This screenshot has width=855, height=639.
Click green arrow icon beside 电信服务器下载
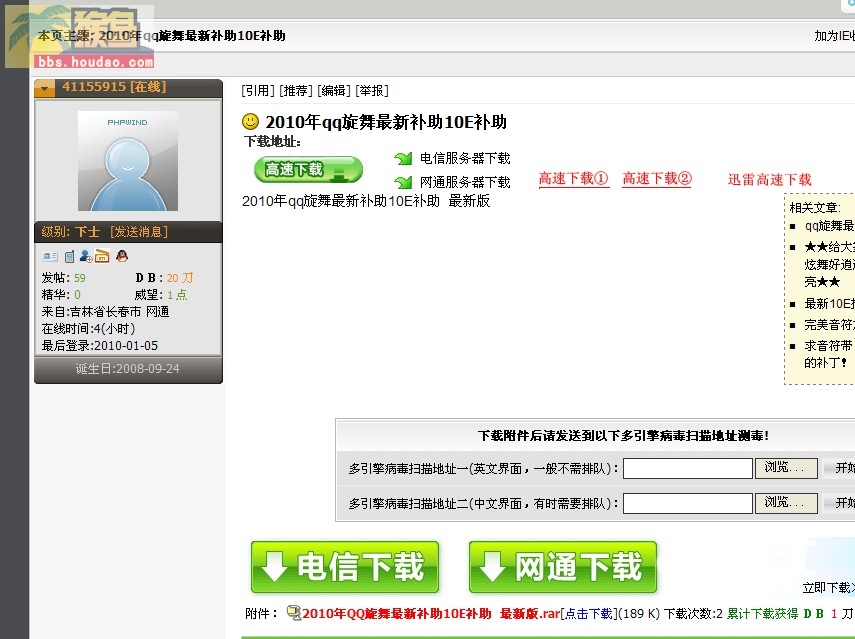[404, 159]
